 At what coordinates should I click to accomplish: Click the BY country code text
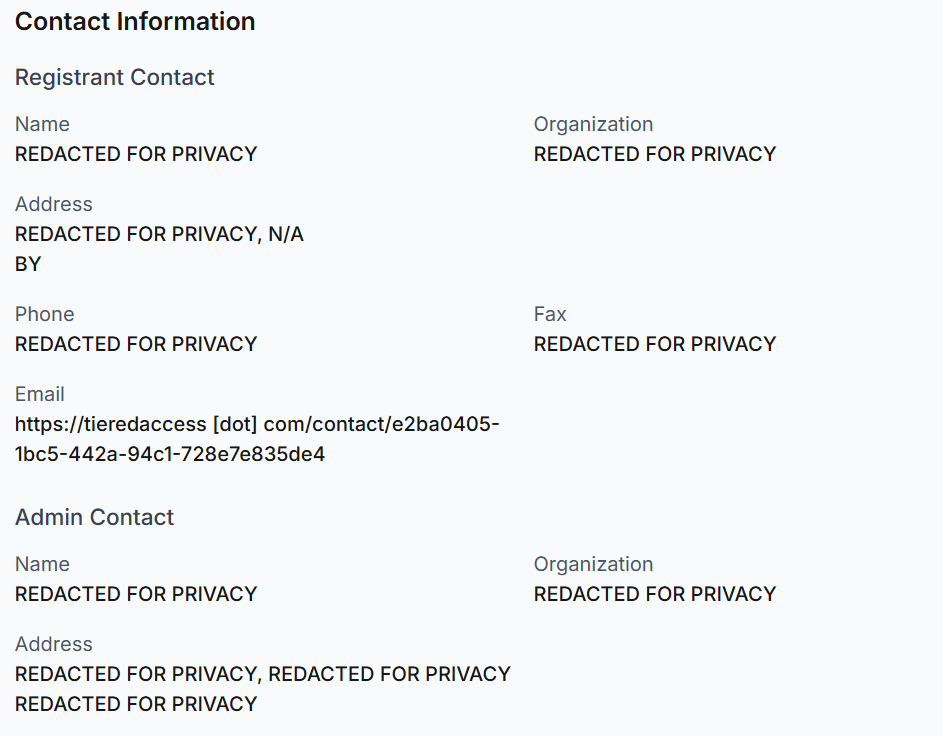point(28,264)
